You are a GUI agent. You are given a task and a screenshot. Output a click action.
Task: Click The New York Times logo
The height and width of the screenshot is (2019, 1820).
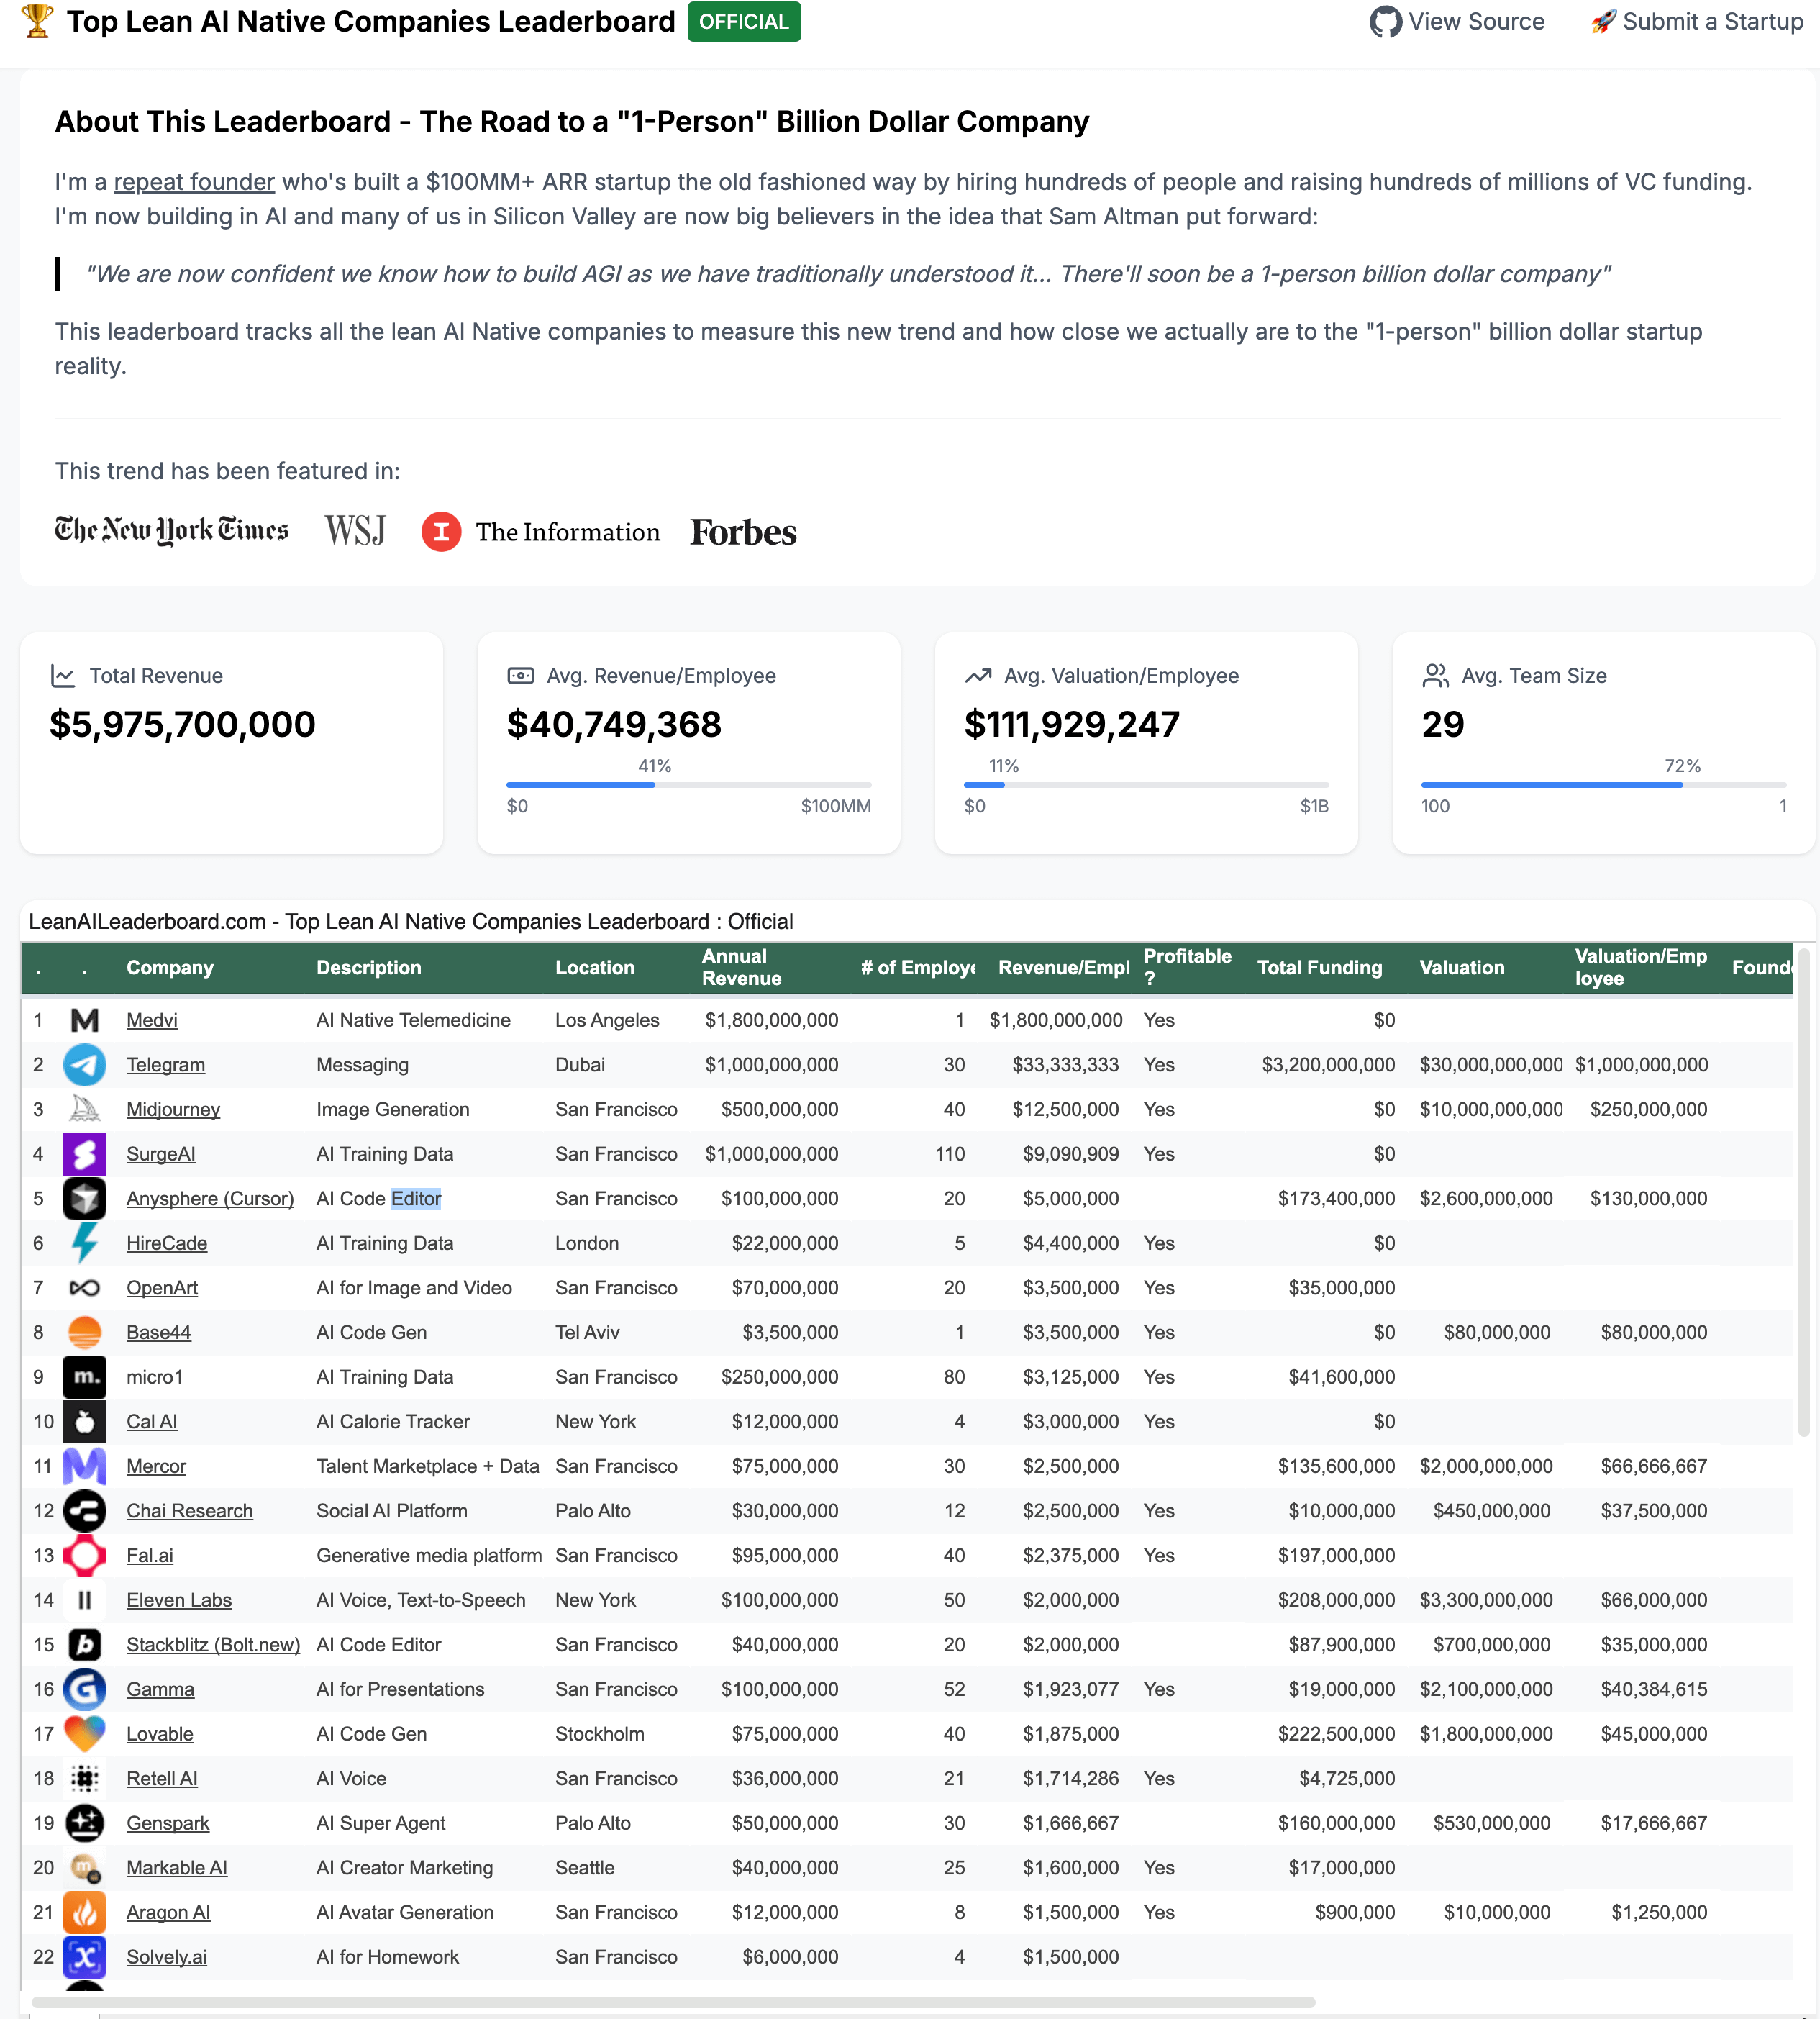pos(171,530)
